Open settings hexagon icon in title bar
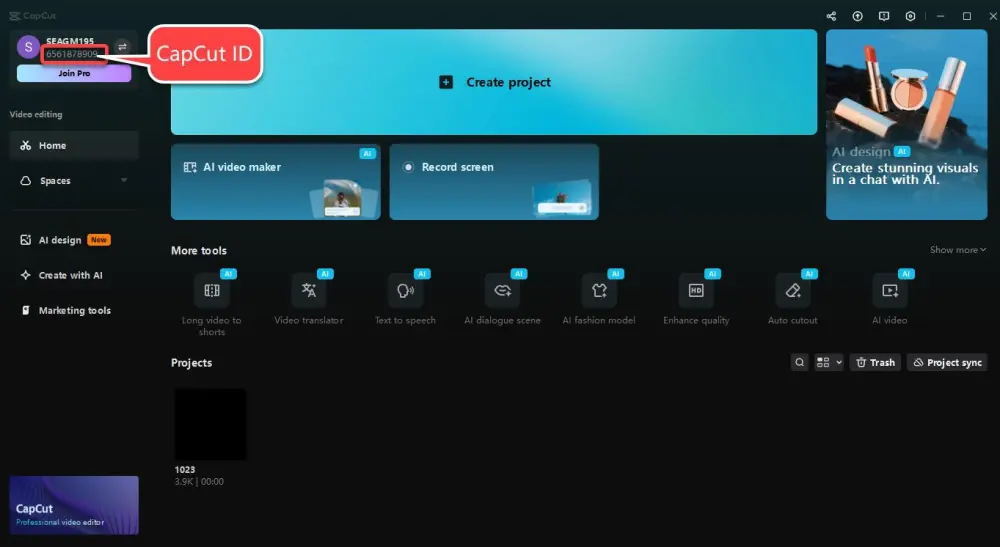Screen dimensions: 1000x547 point(910,16)
